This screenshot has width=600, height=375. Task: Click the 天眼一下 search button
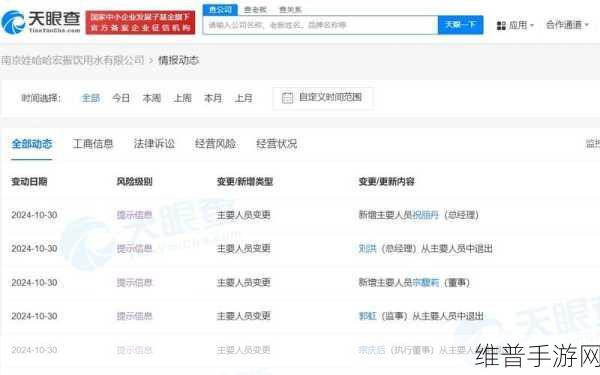pyautogui.click(x=460, y=25)
